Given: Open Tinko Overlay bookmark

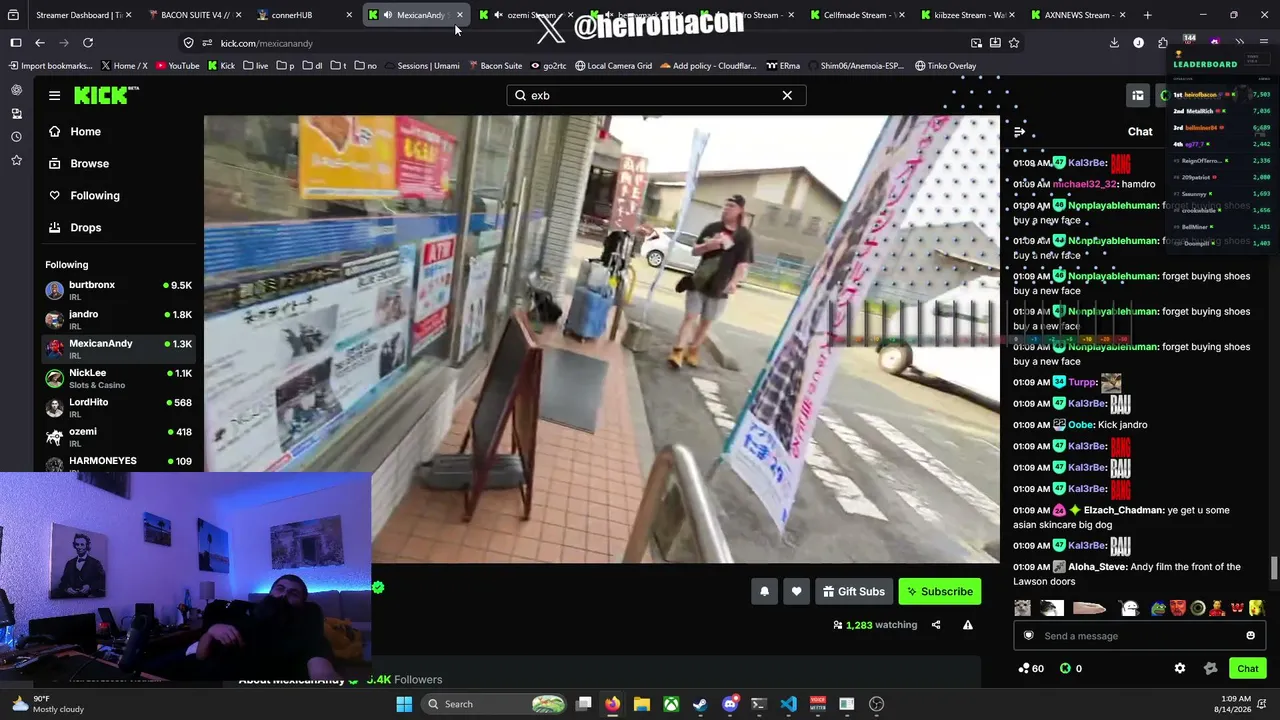Looking at the screenshot, I should coord(945,66).
